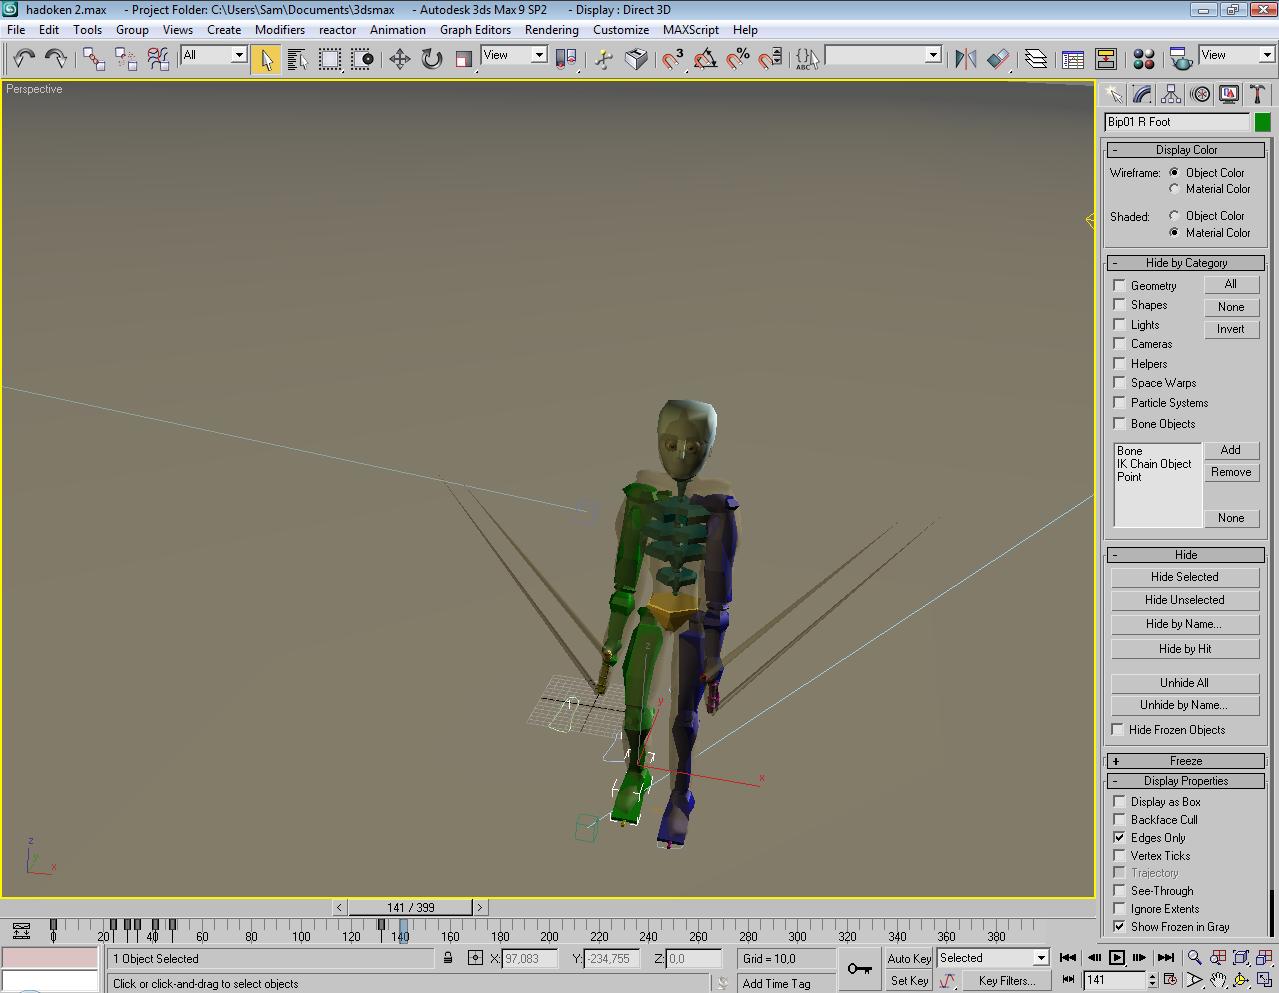Screen dimensions: 1279x993
Task: Pick the Rectangular Selection Region tool
Action: [x=330, y=59]
